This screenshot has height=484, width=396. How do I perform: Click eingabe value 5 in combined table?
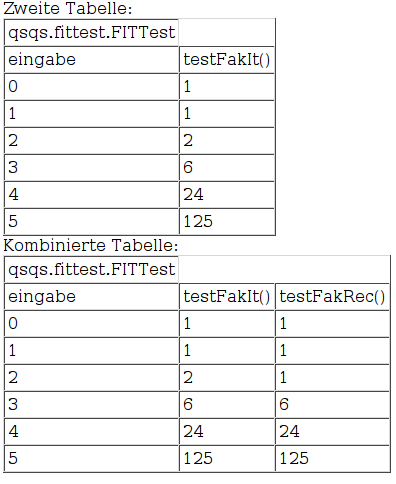[91, 458]
